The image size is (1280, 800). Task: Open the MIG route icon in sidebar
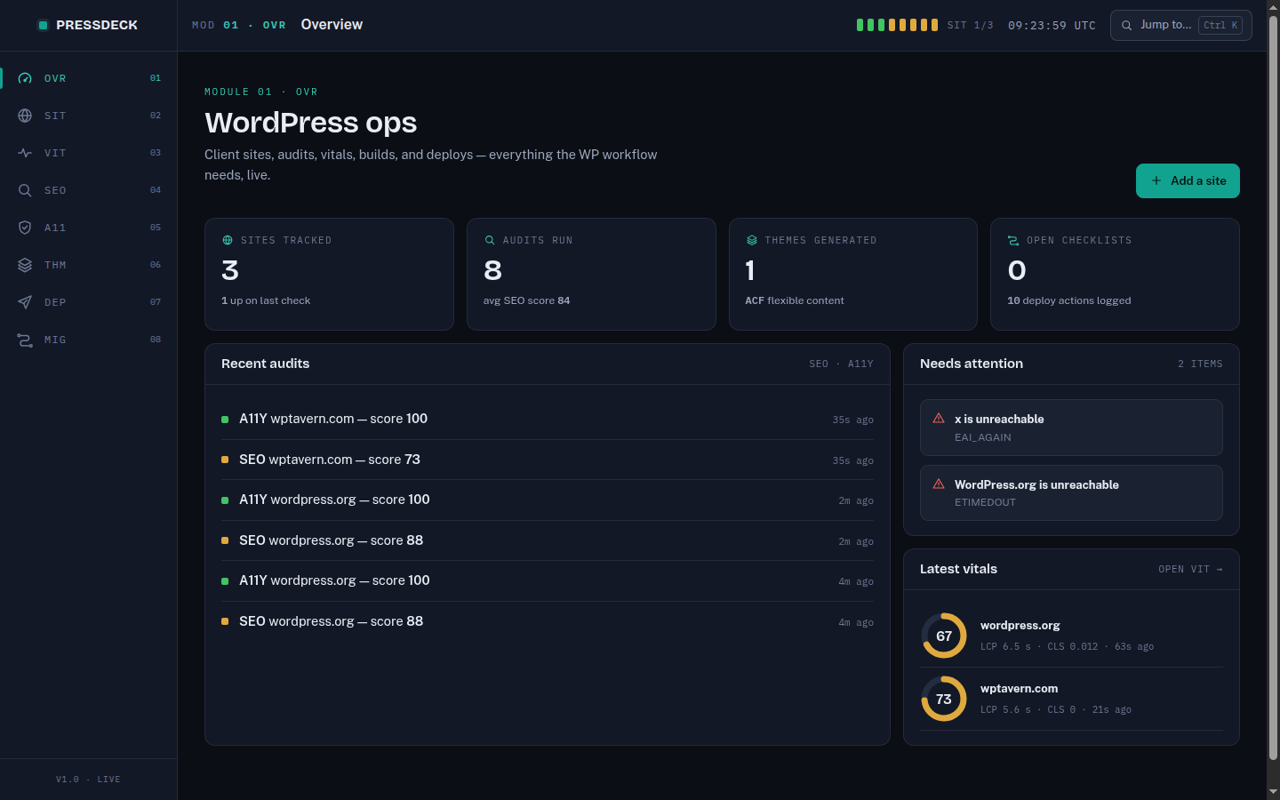25,340
